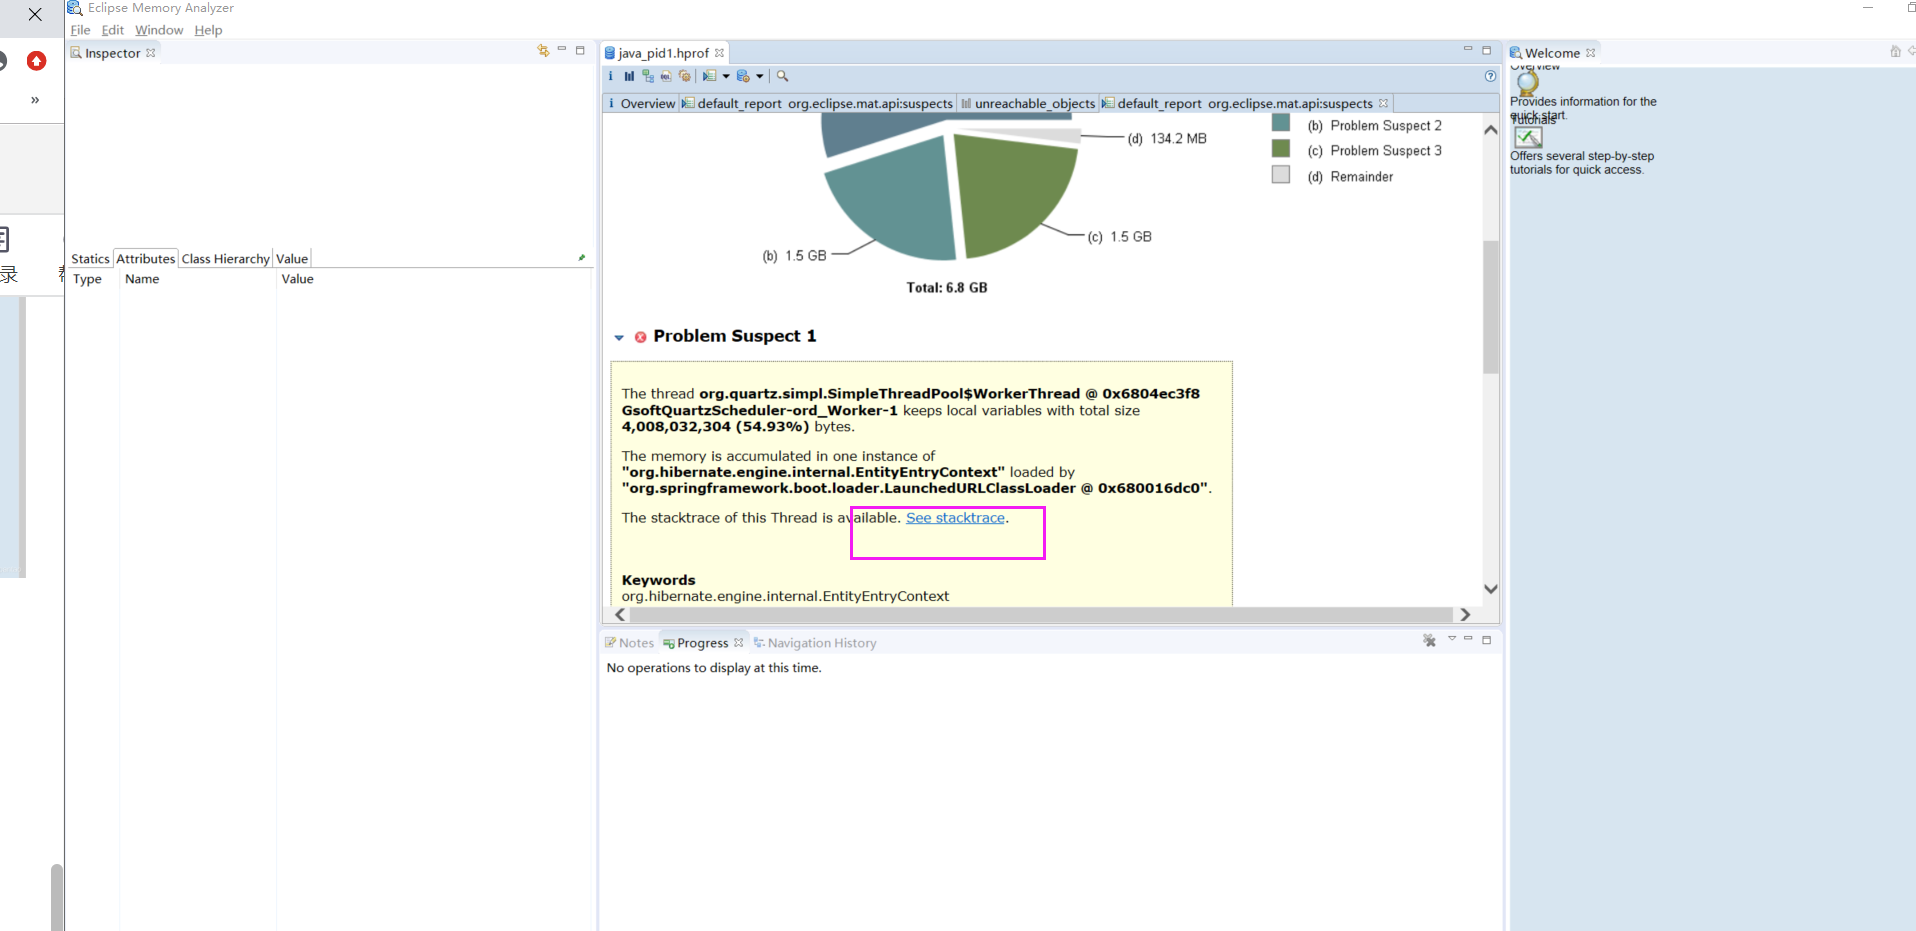Image resolution: width=1916 pixels, height=931 pixels.
Task: Maximize the heap dump editor area
Action: 1486,50
